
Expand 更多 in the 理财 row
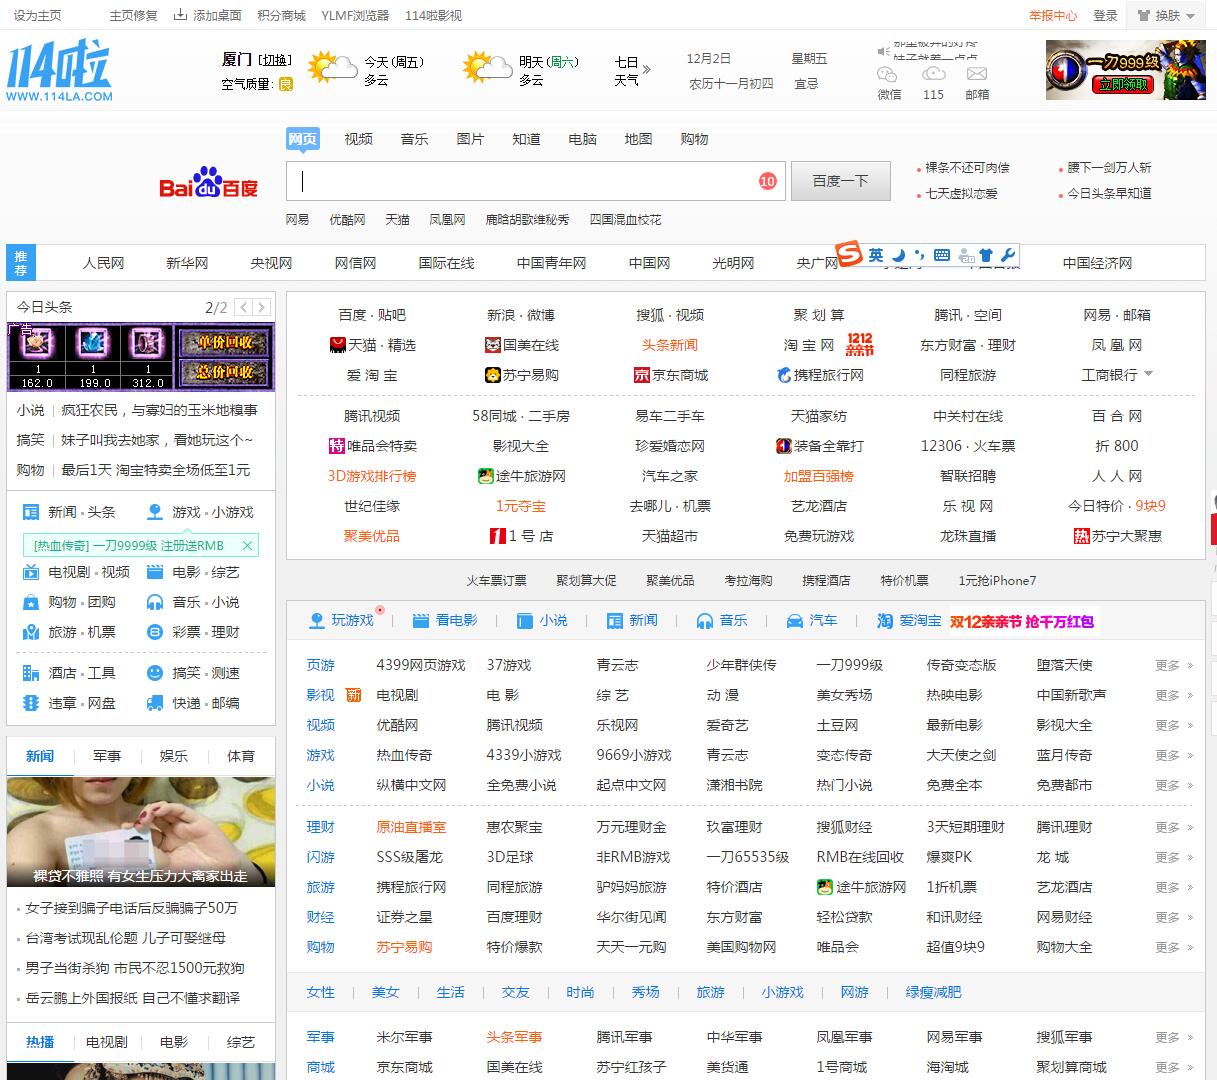[1174, 827]
